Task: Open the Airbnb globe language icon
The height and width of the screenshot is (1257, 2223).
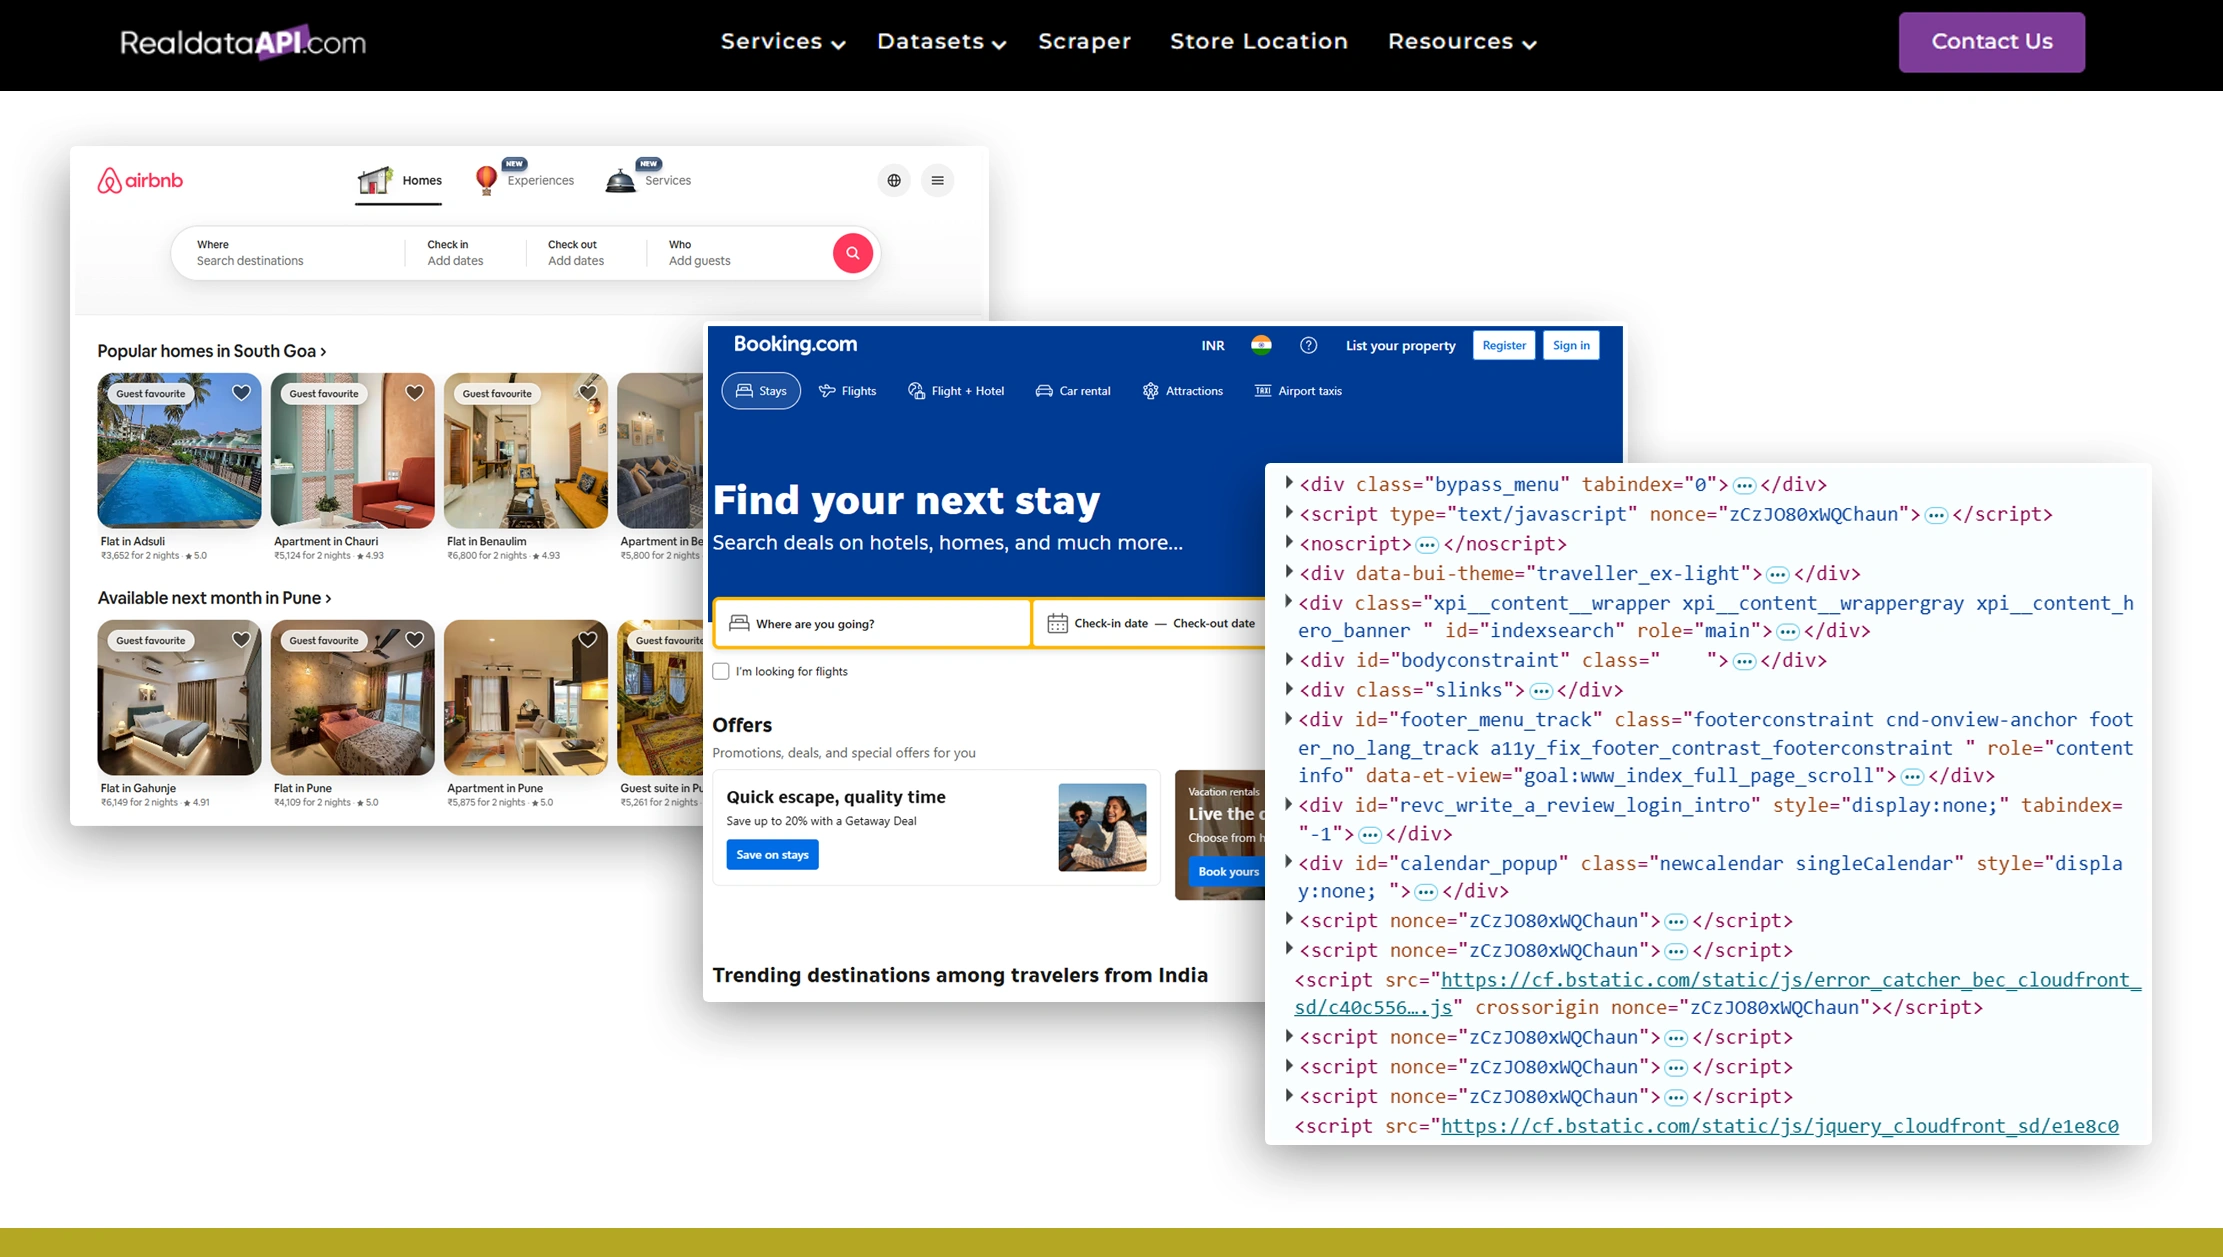Action: pyautogui.click(x=894, y=181)
